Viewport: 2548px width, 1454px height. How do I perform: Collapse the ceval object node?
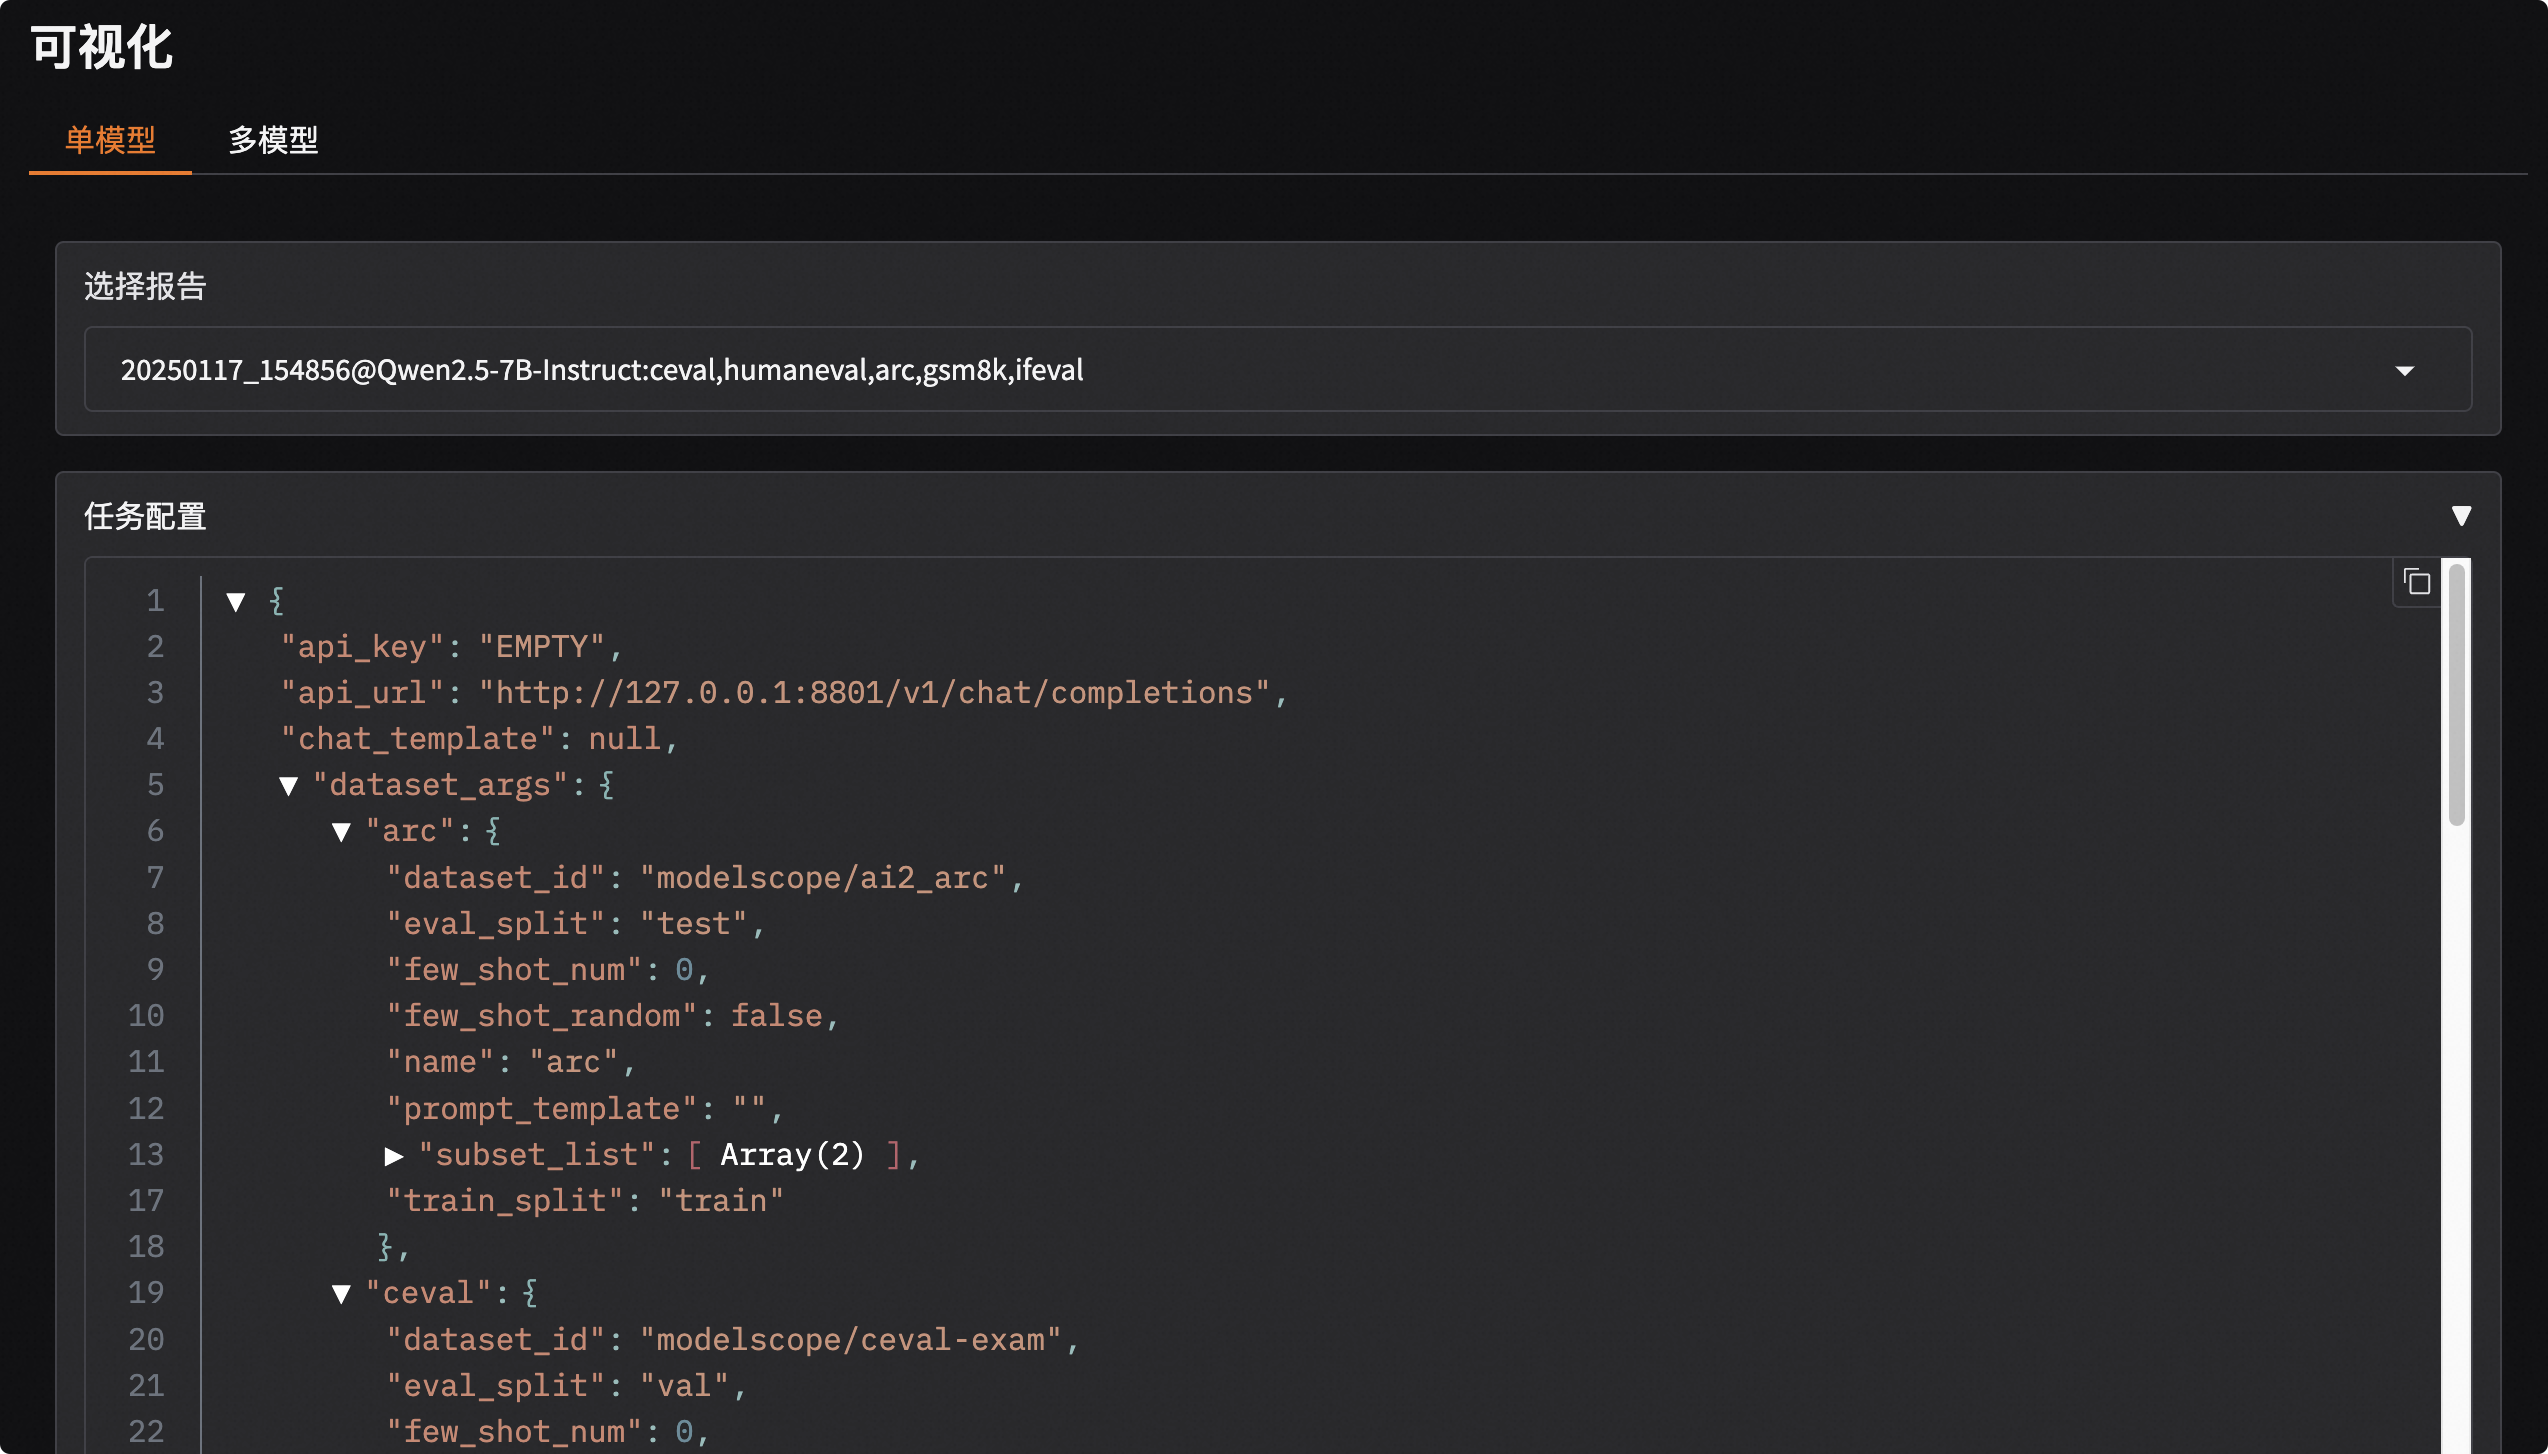[341, 1294]
